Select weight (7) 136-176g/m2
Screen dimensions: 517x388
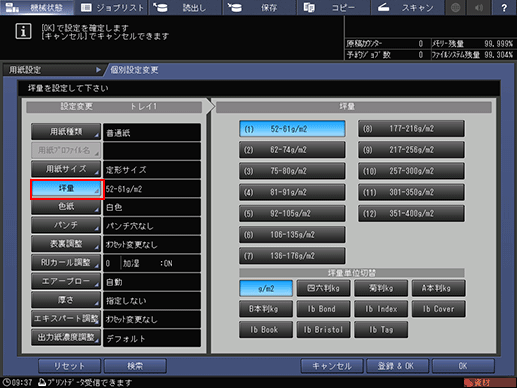(x=292, y=256)
